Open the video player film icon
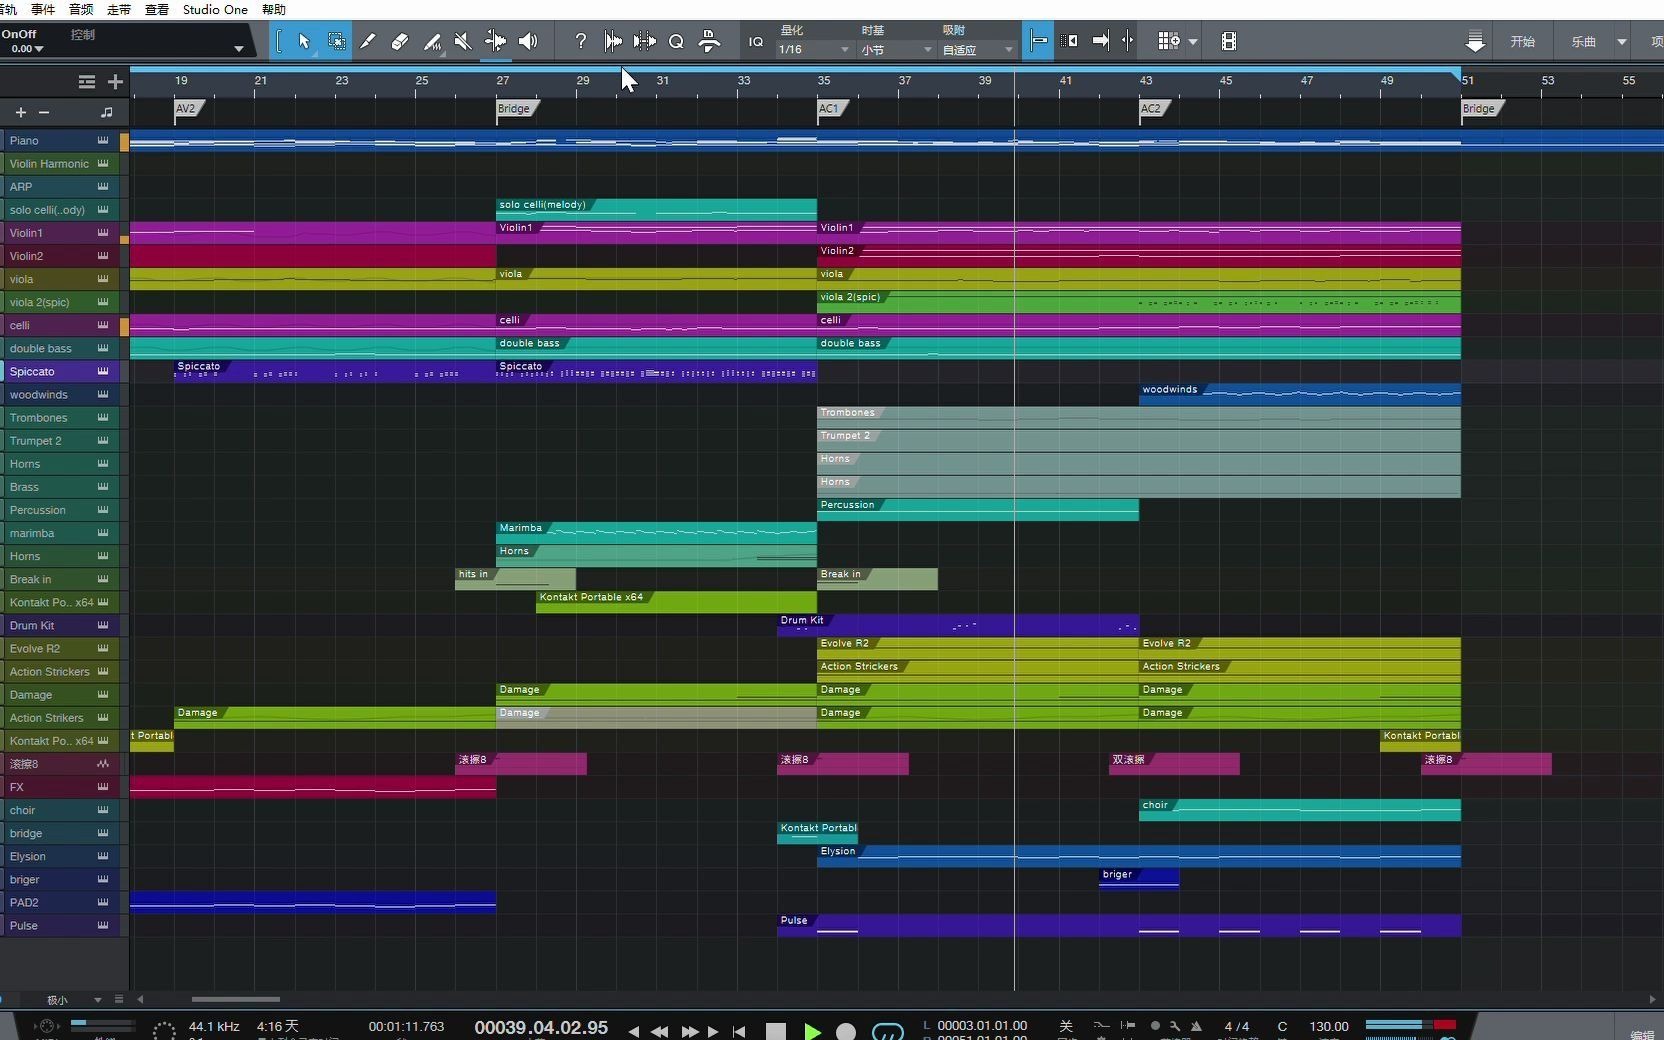 (1229, 41)
